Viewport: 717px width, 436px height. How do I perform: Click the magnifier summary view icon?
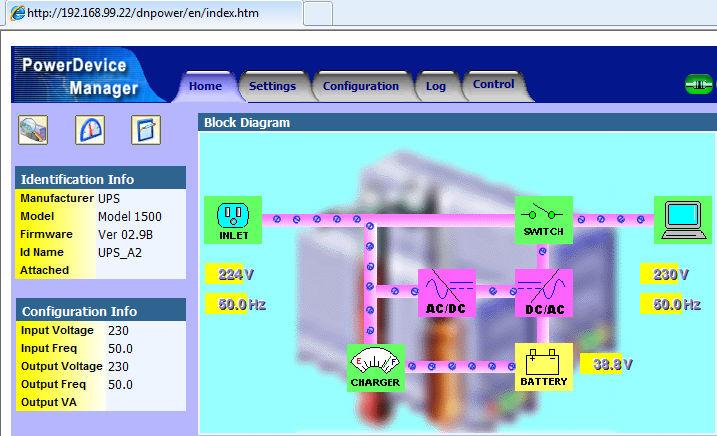[x=33, y=130]
